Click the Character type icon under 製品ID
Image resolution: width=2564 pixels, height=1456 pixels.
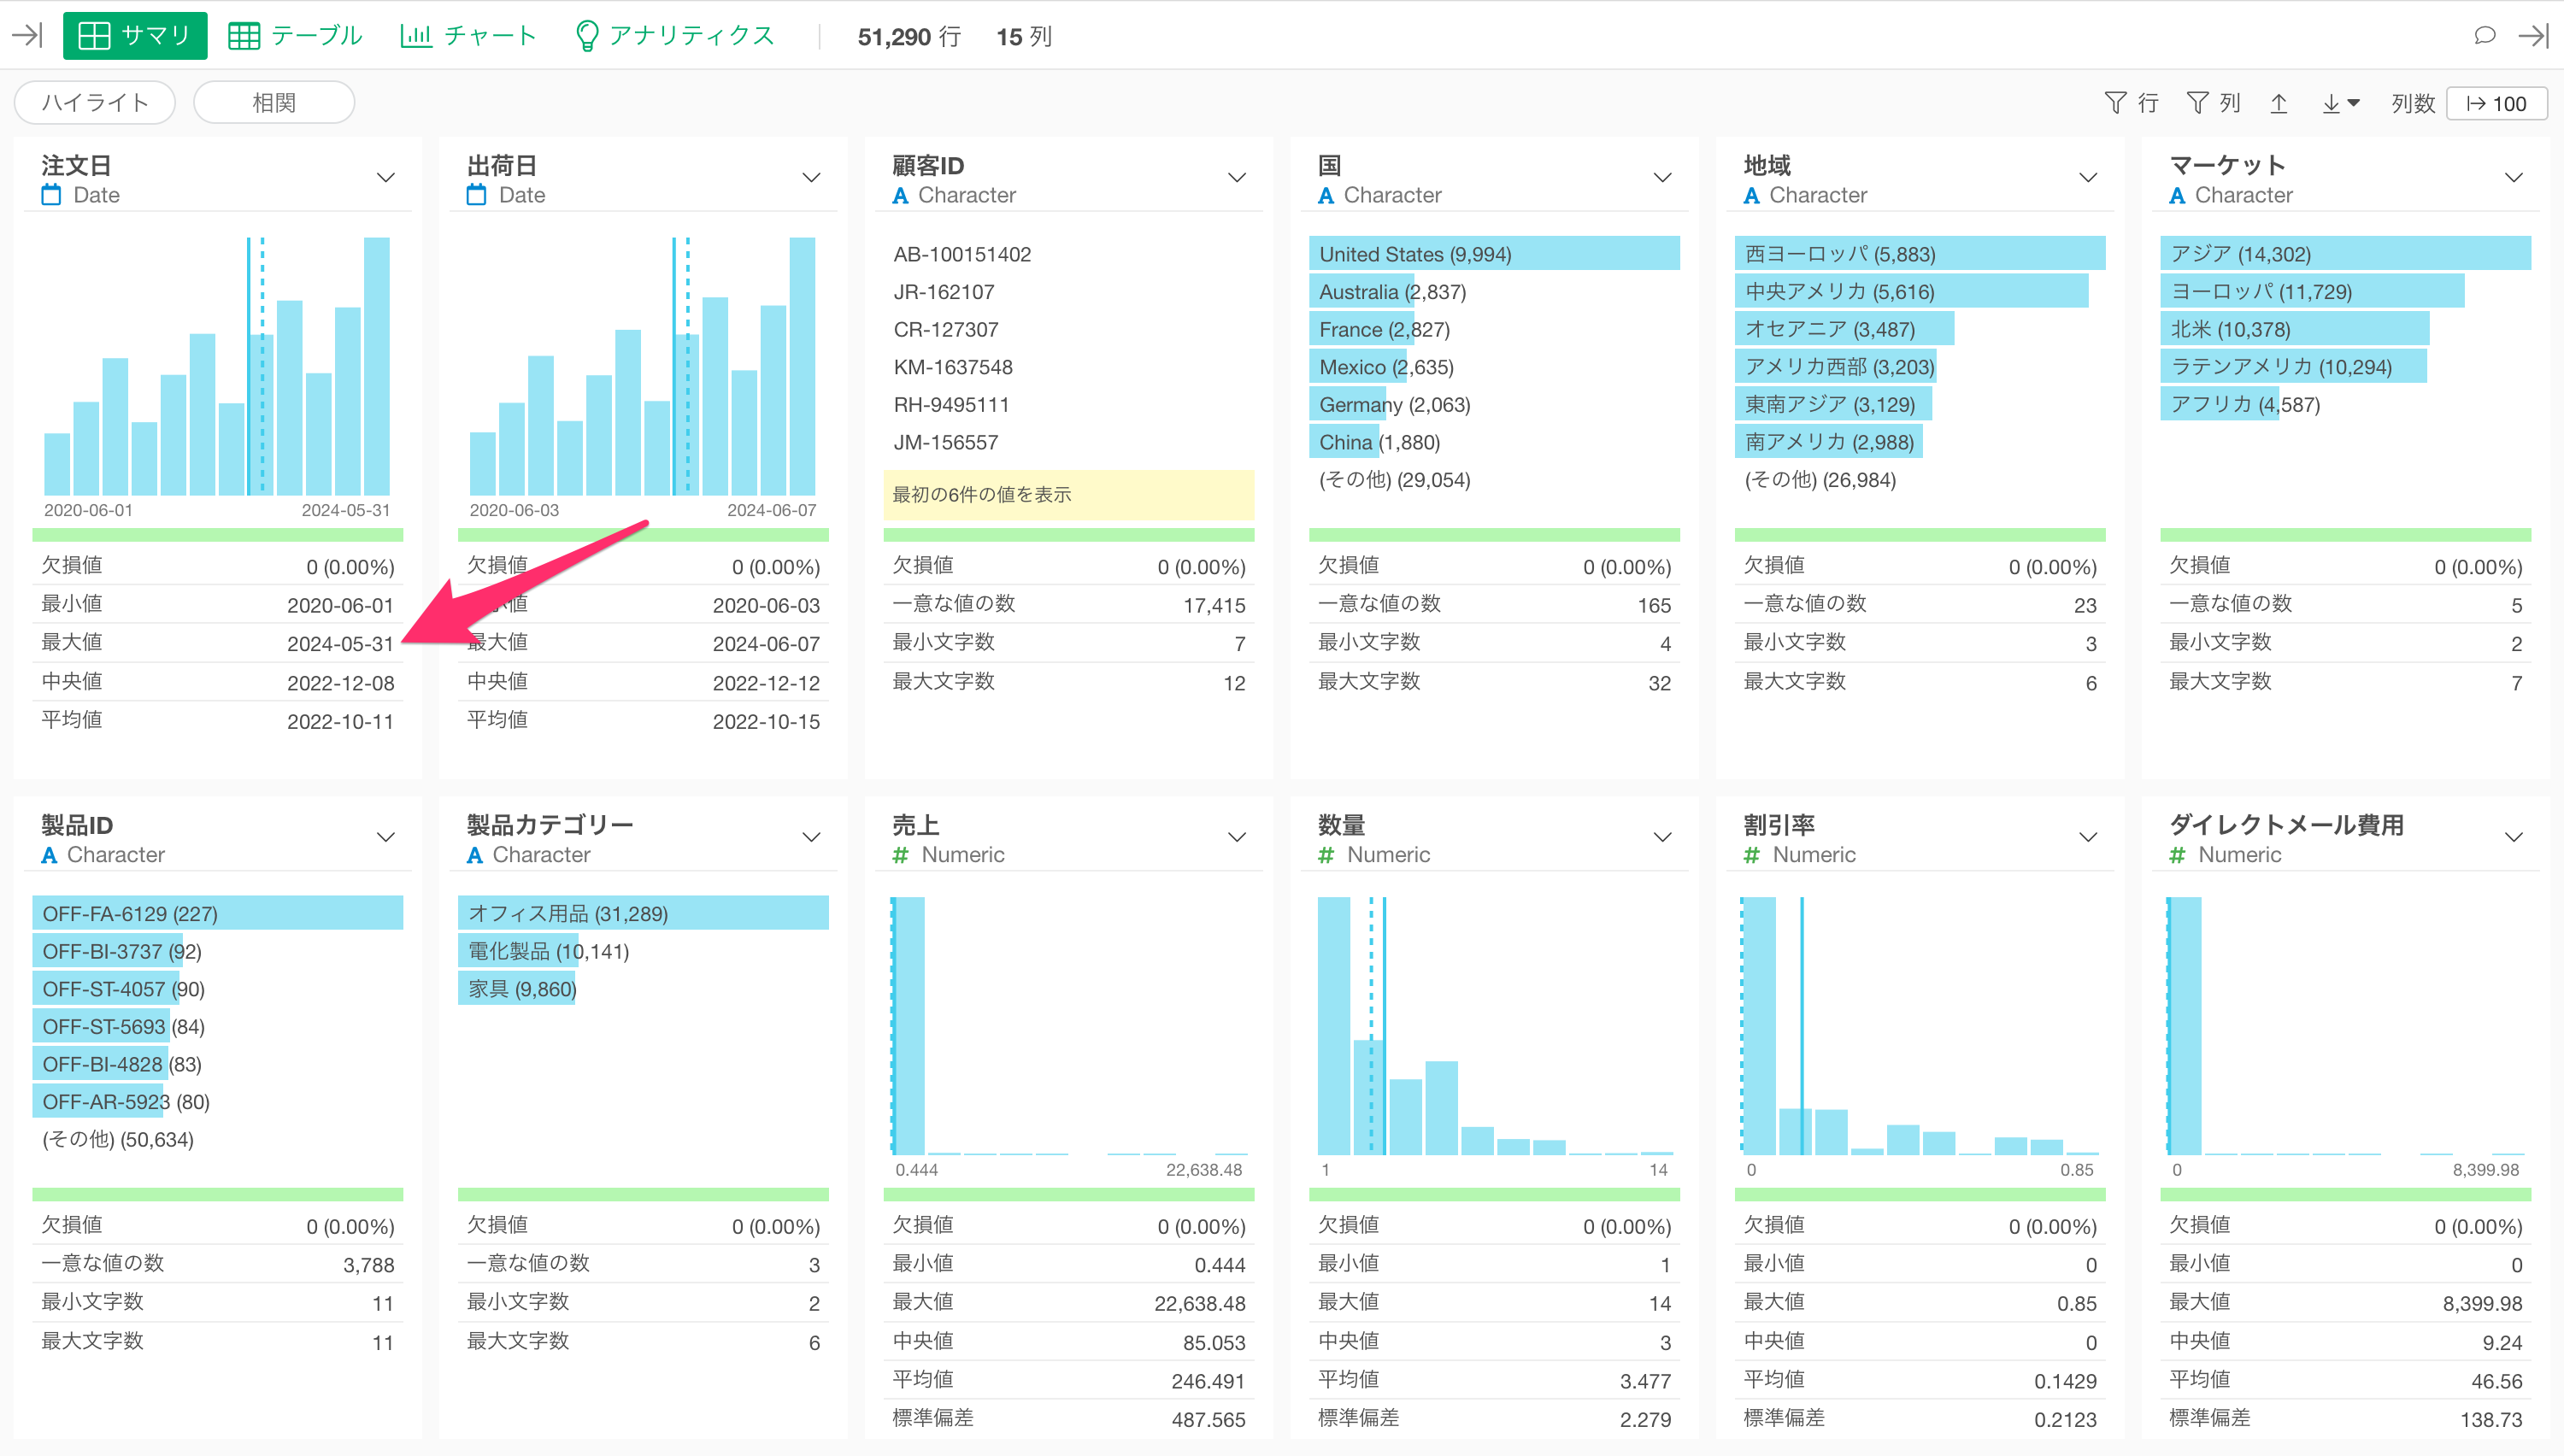point(49,856)
